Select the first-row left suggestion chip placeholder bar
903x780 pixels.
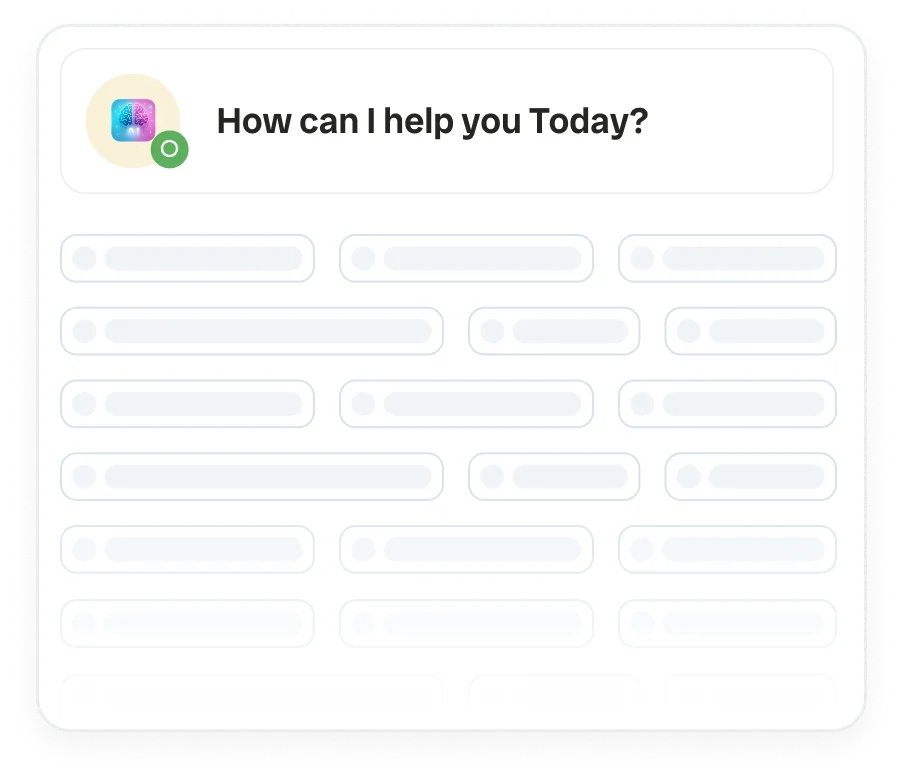[203, 258]
